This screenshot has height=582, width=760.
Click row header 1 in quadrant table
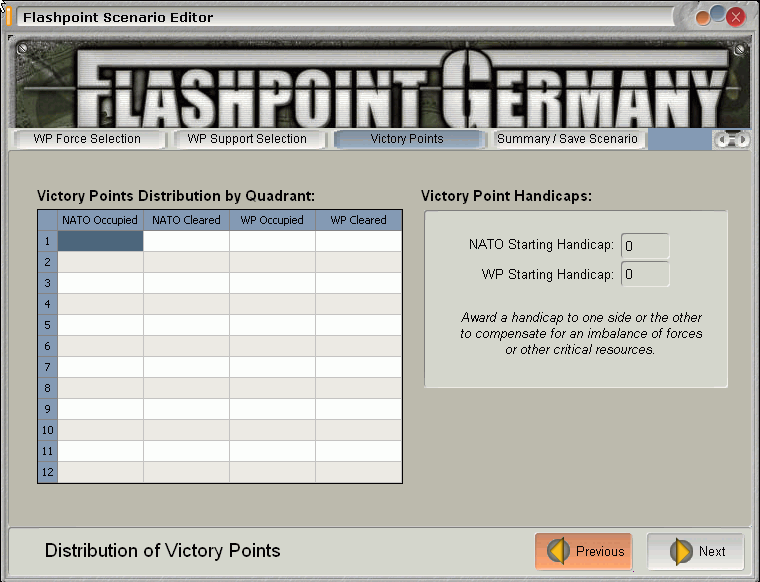pyautogui.click(x=48, y=241)
